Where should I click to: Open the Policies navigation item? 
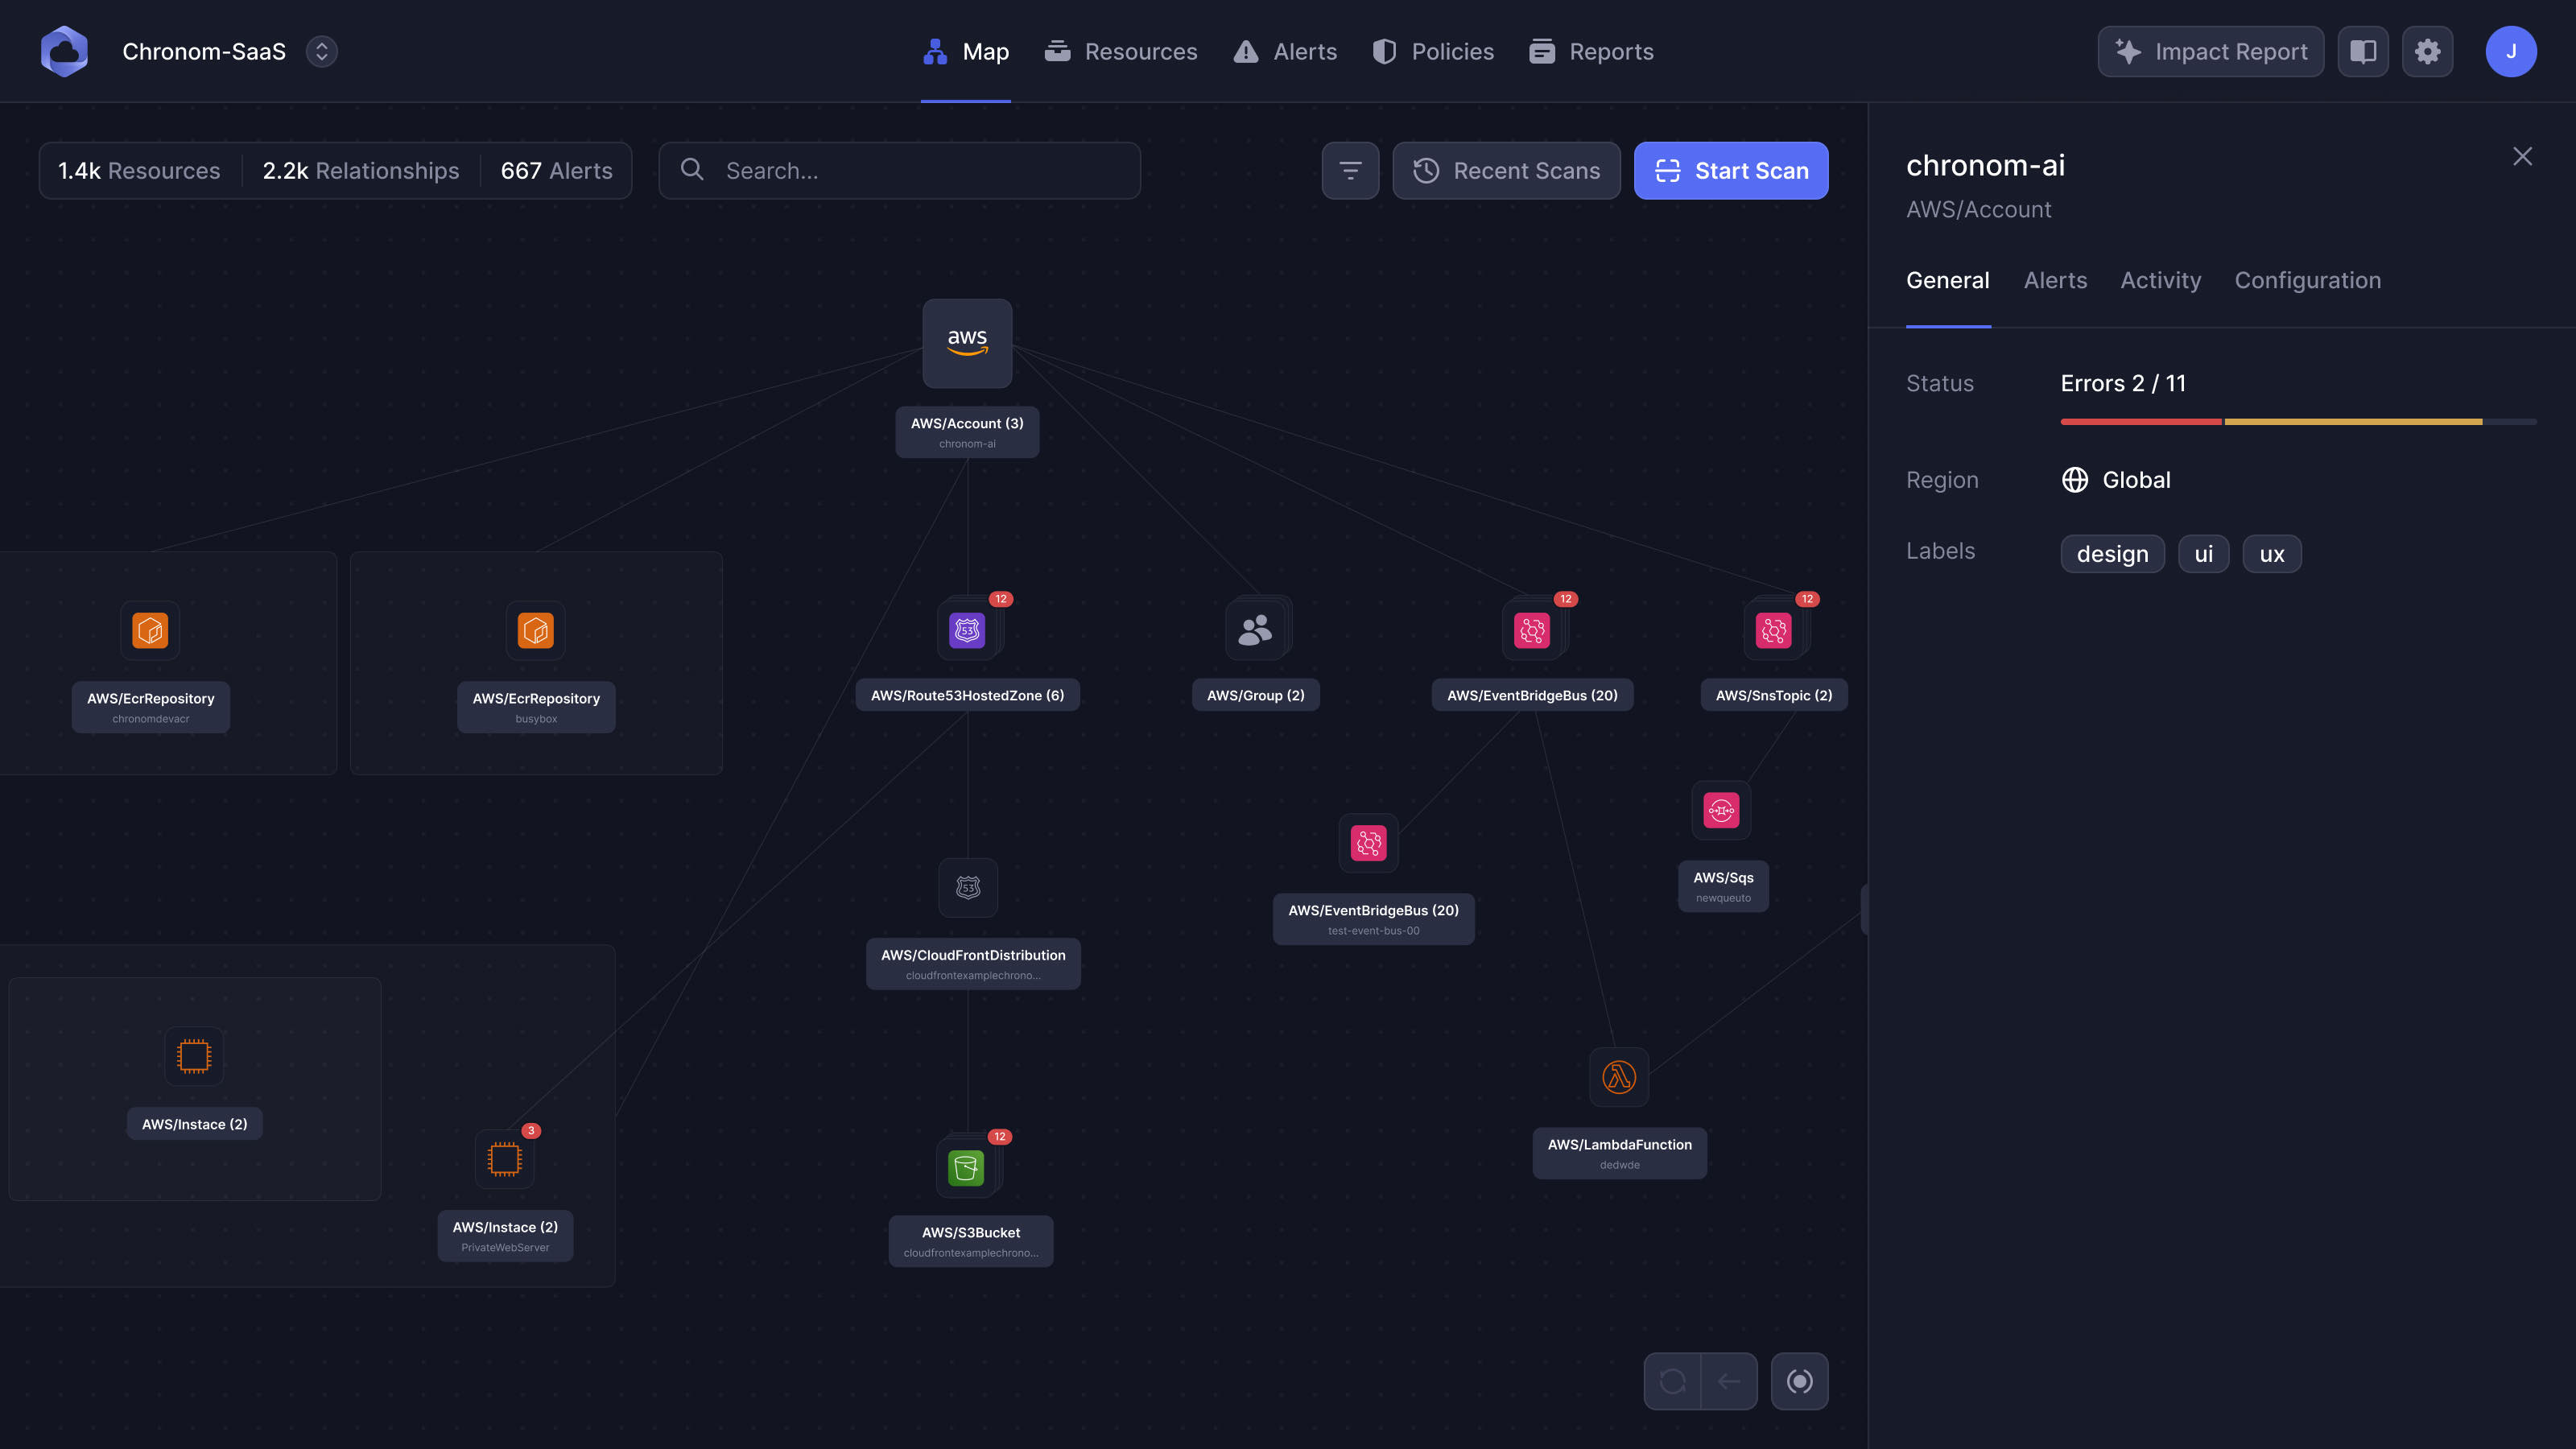coord(1433,51)
